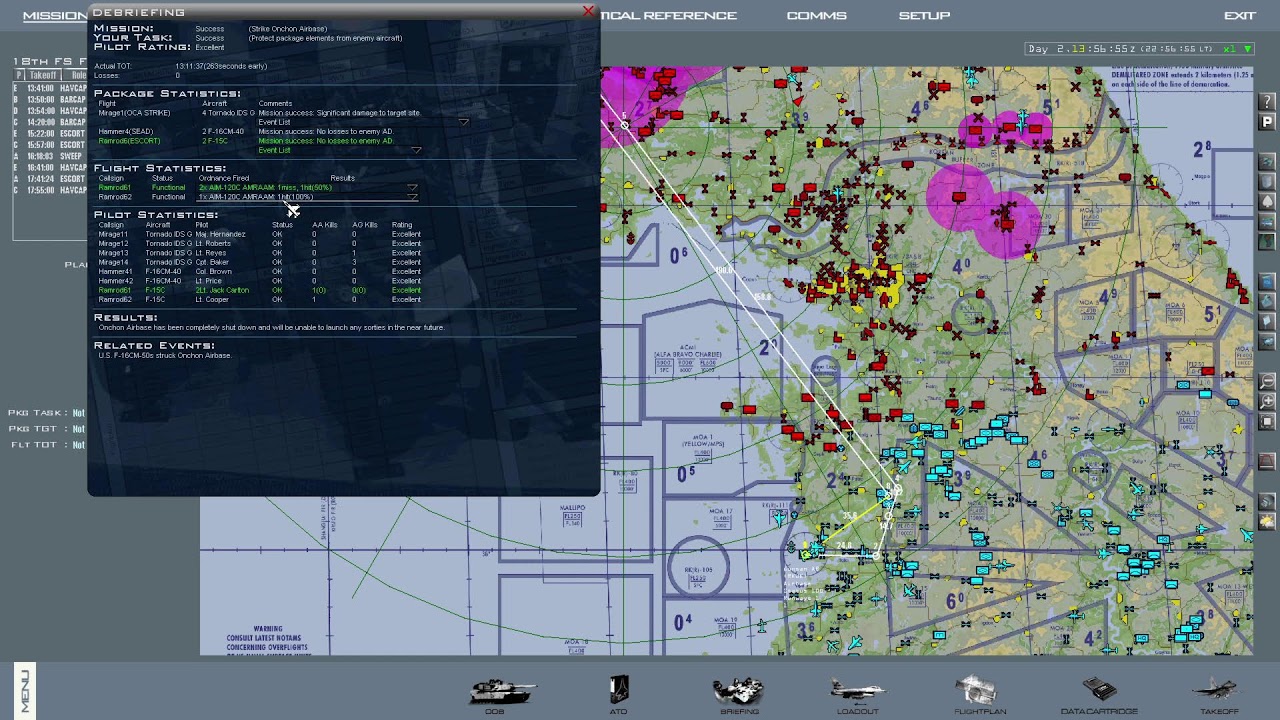Click the P button on map sidebar
Viewport: 1280px width, 720px height.
tap(1267, 122)
